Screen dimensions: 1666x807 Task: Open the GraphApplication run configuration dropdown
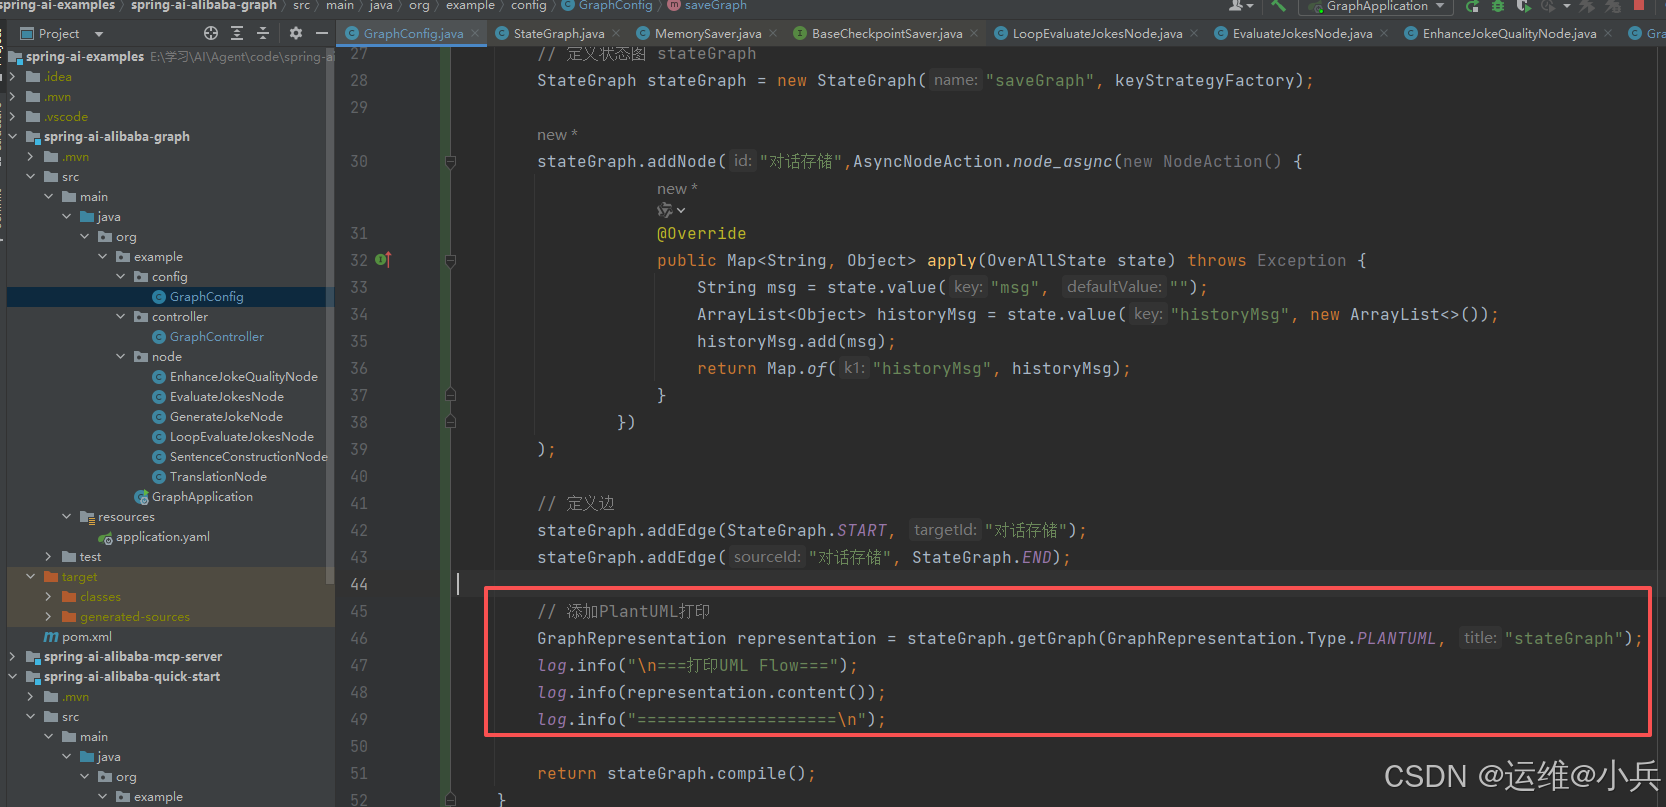coord(1377,6)
